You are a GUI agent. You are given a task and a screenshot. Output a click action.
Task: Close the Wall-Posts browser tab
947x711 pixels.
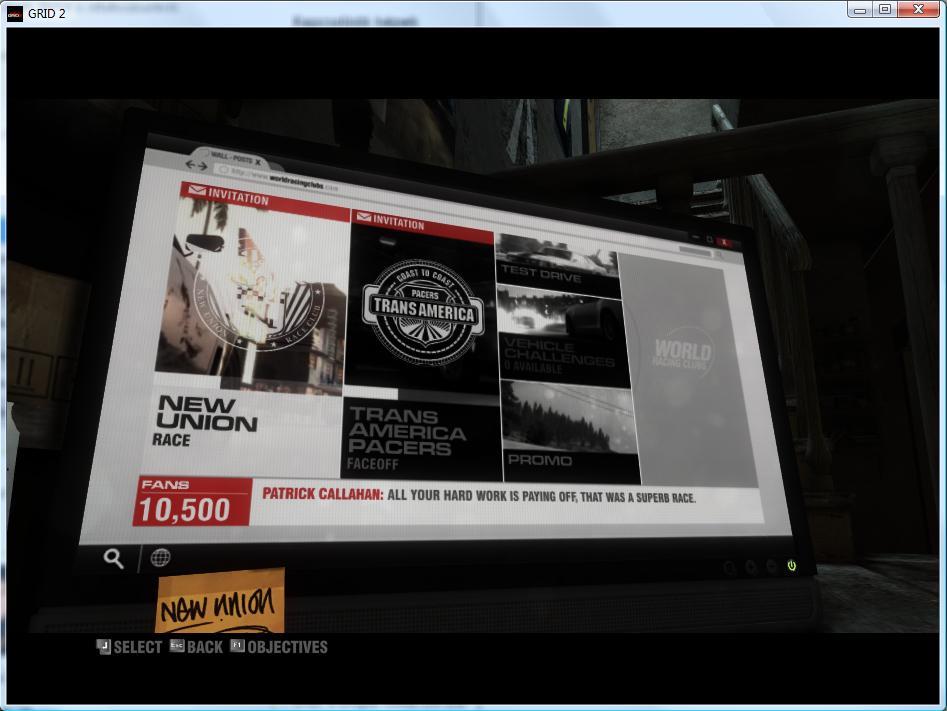tap(257, 161)
